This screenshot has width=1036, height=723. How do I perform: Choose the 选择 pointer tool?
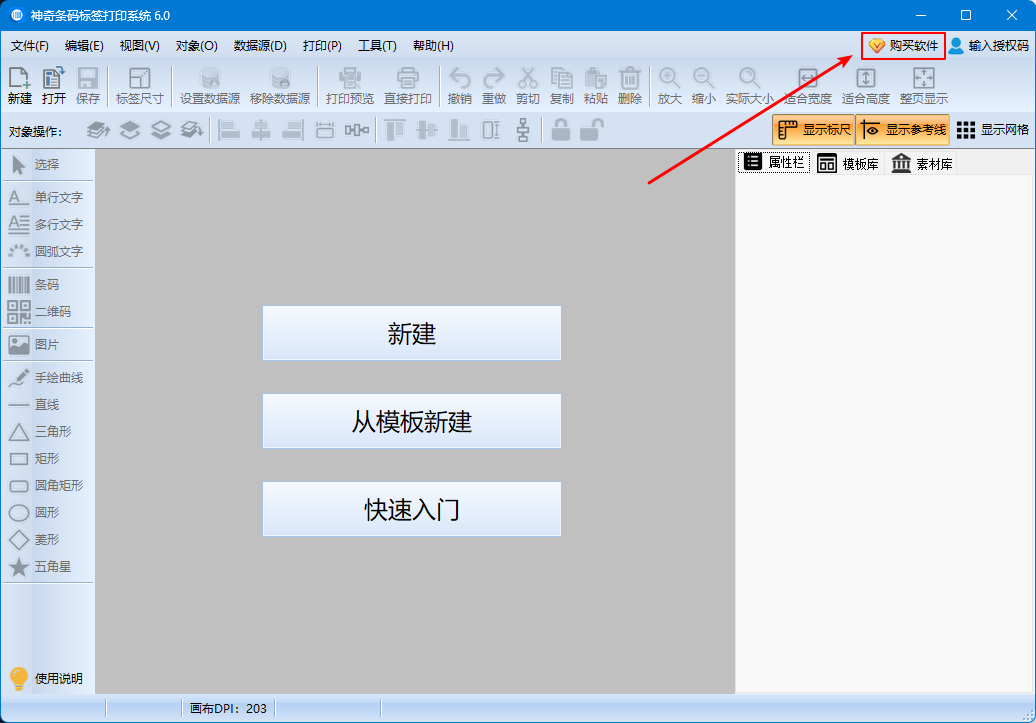coord(47,165)
